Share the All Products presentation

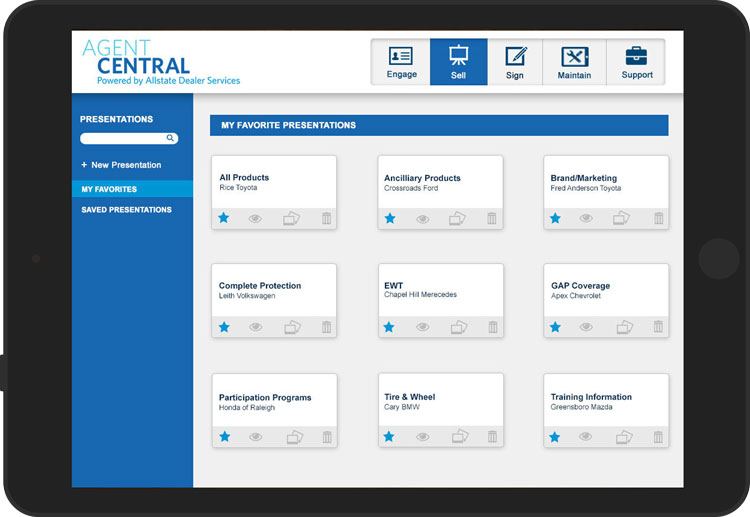(x=291, y=218)
